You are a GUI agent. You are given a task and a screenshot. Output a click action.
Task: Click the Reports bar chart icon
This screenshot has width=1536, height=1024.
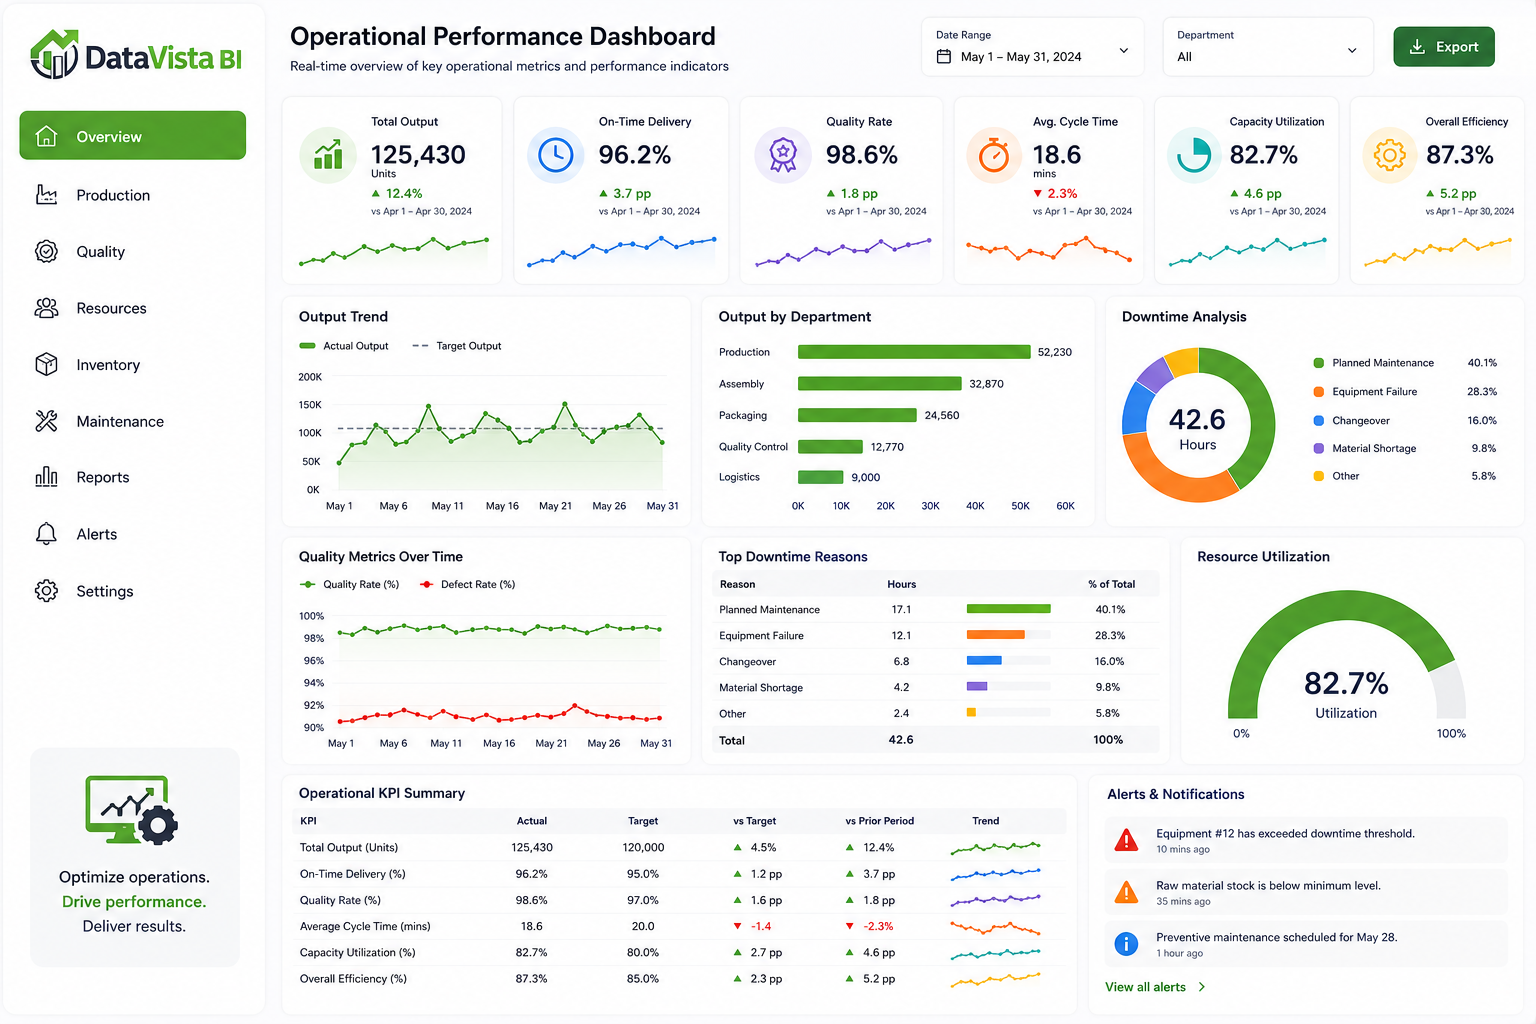tap(46, 477)
